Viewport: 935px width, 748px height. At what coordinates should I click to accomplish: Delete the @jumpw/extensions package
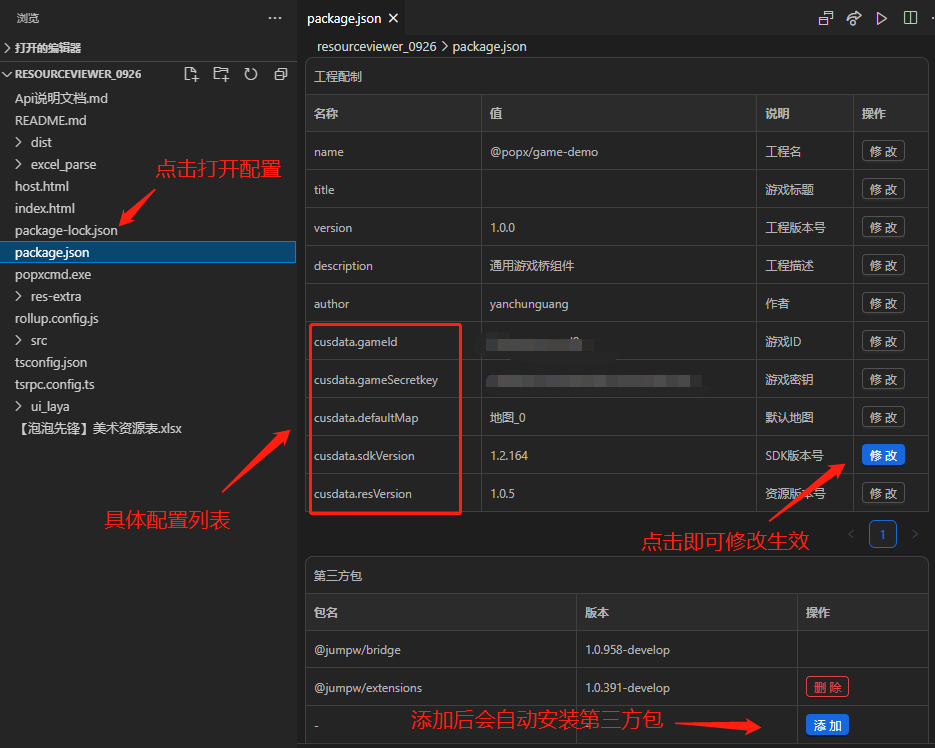(827, 687)
